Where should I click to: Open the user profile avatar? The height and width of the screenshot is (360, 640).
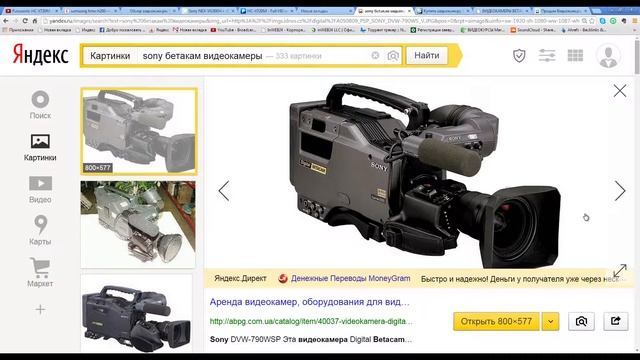(608, 56)
